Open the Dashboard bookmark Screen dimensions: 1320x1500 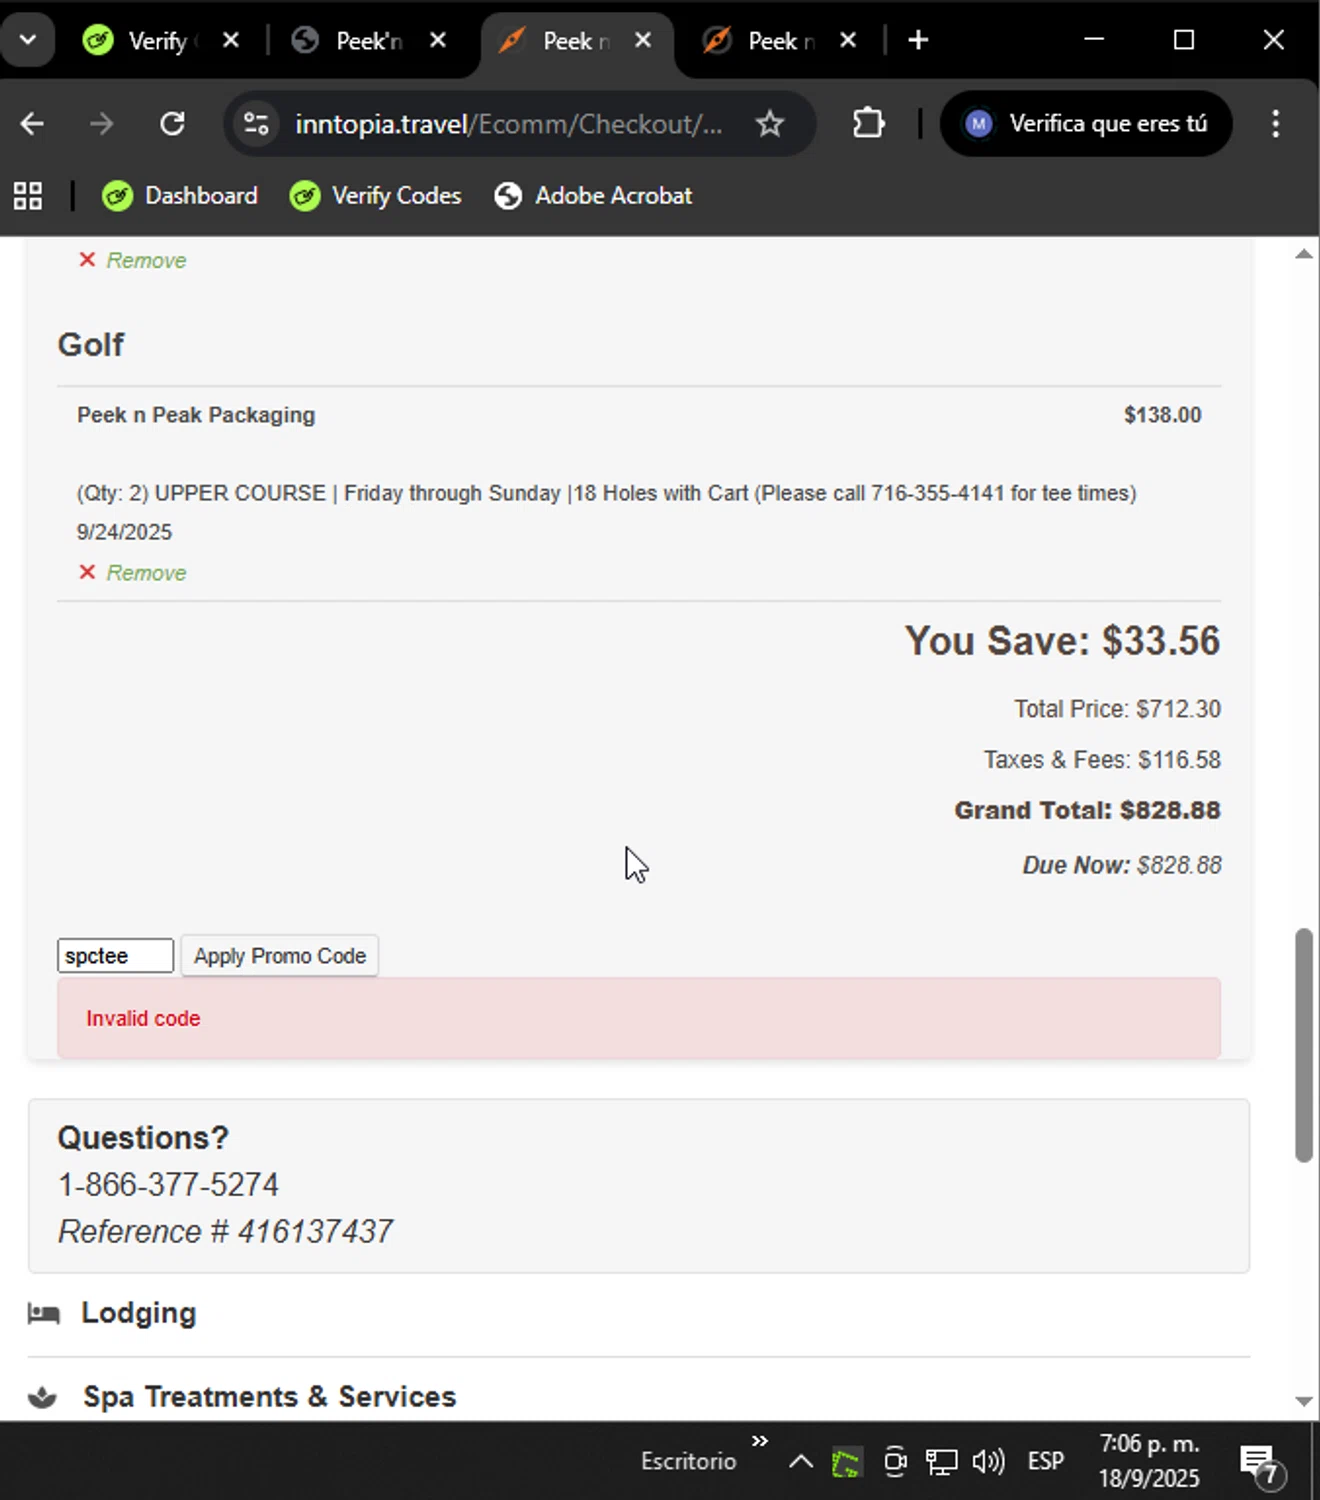click(180, 196)
